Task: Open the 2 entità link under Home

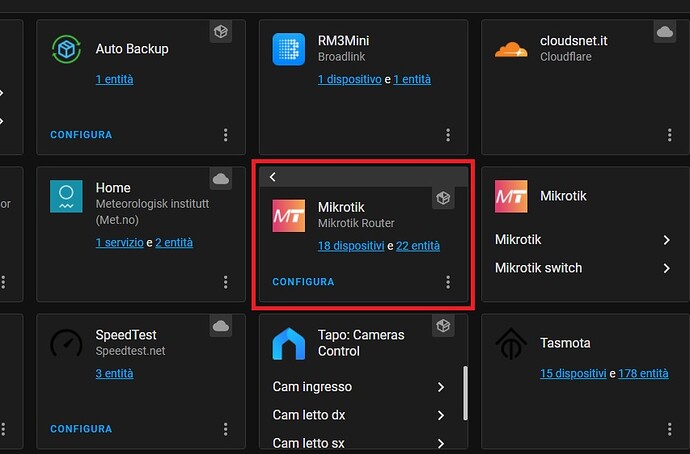Action: pyautogui.click(x=174, y=242)
